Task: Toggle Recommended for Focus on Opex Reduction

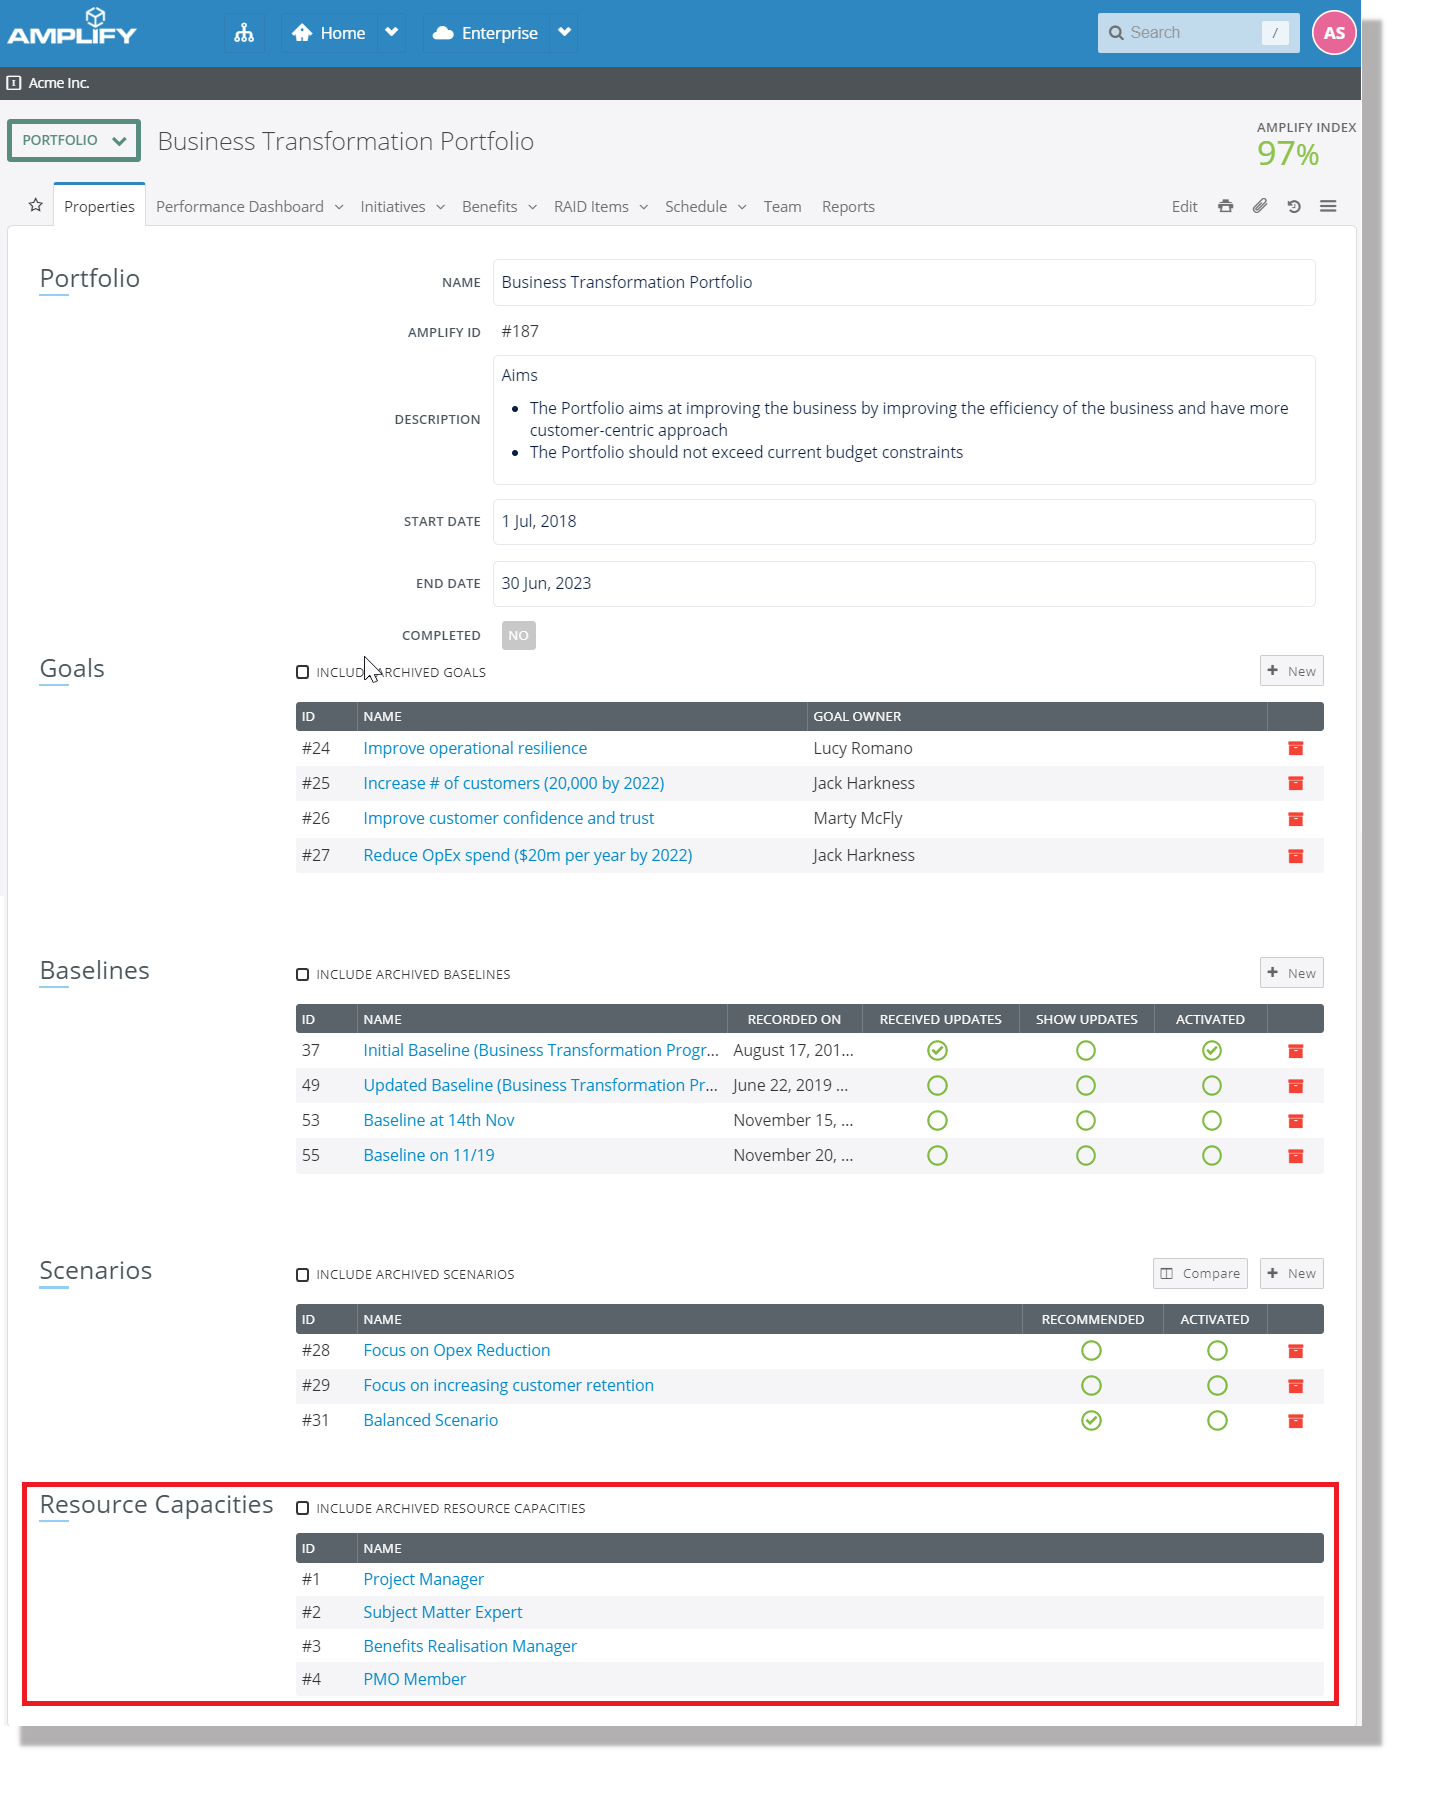Action: [x=1091, y=1351]
